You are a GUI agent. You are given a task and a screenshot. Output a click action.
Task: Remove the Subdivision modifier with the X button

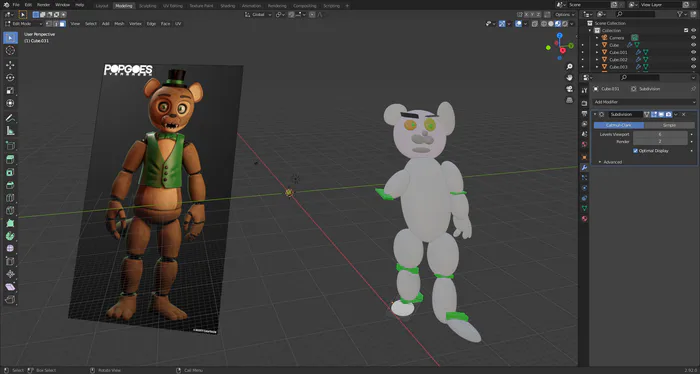pos(683,114)
